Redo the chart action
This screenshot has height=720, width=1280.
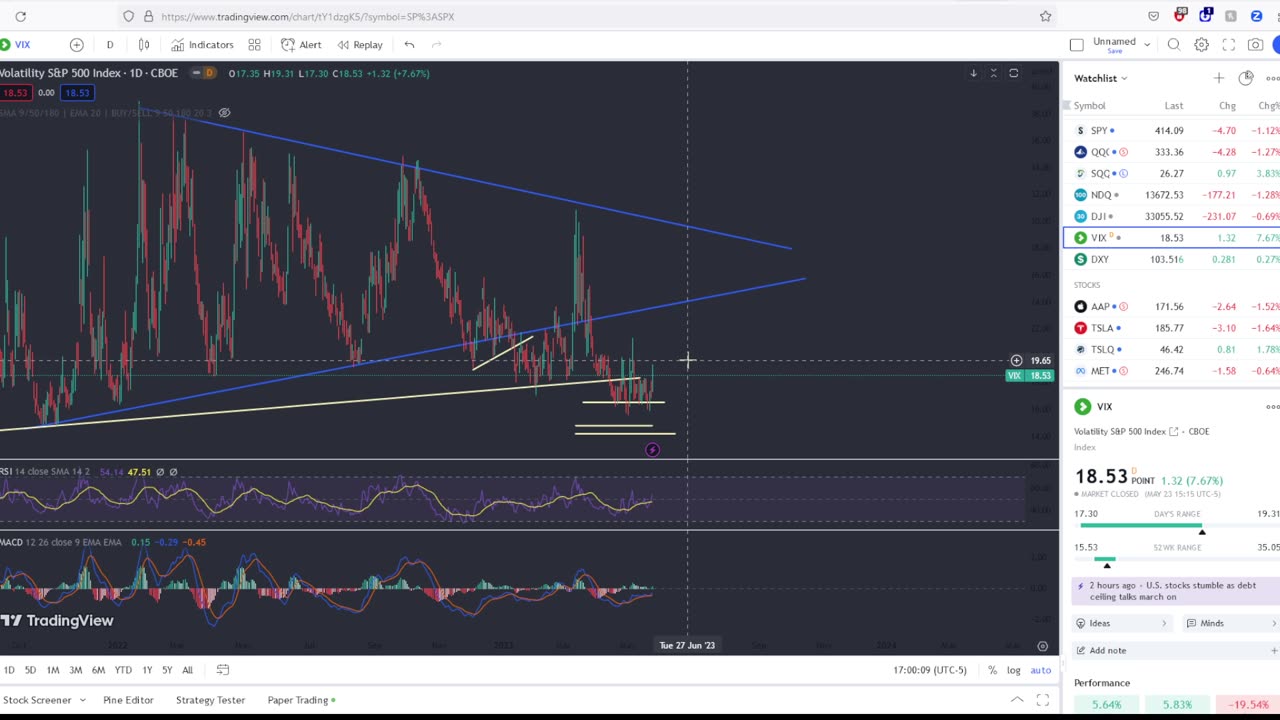click(x=436, y=45)
